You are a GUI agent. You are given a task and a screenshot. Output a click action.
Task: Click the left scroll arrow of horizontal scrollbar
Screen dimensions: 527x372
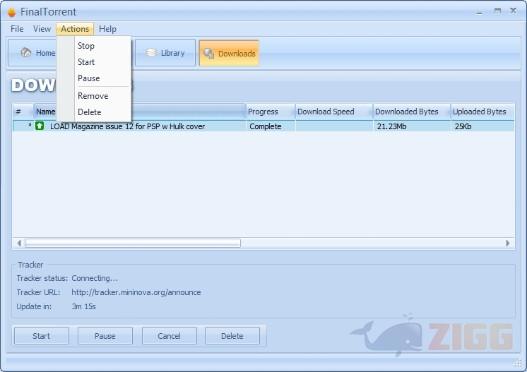(x=19, y=243)
